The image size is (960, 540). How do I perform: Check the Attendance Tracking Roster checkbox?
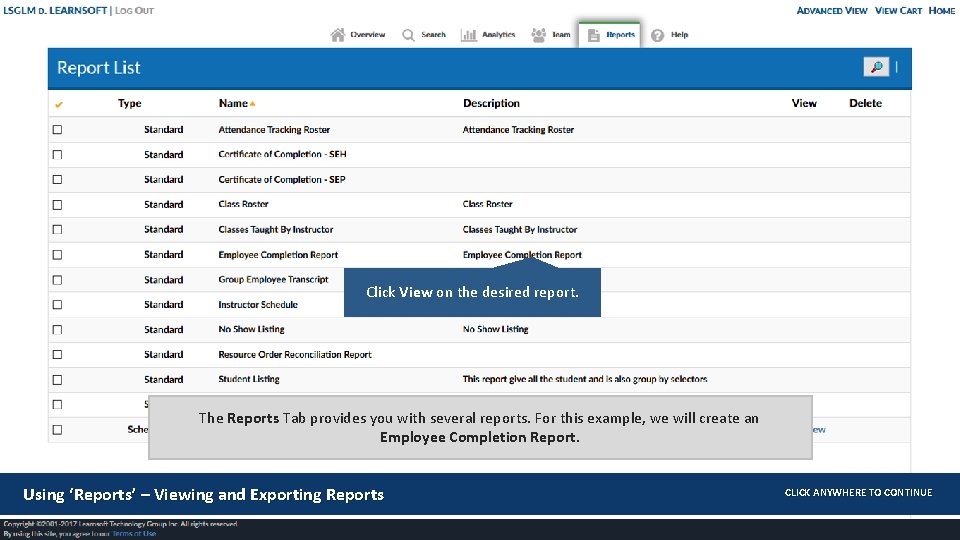pos(58,130)
